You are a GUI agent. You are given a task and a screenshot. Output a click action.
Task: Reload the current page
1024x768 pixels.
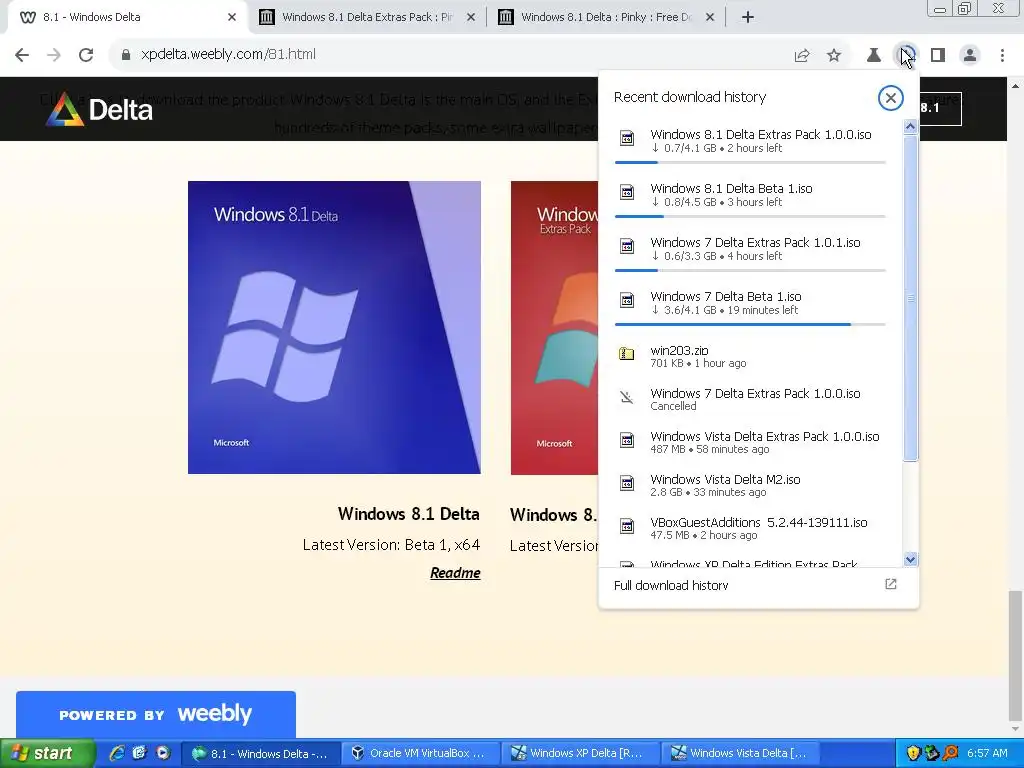pyautogui.click(x=86, y=55)
